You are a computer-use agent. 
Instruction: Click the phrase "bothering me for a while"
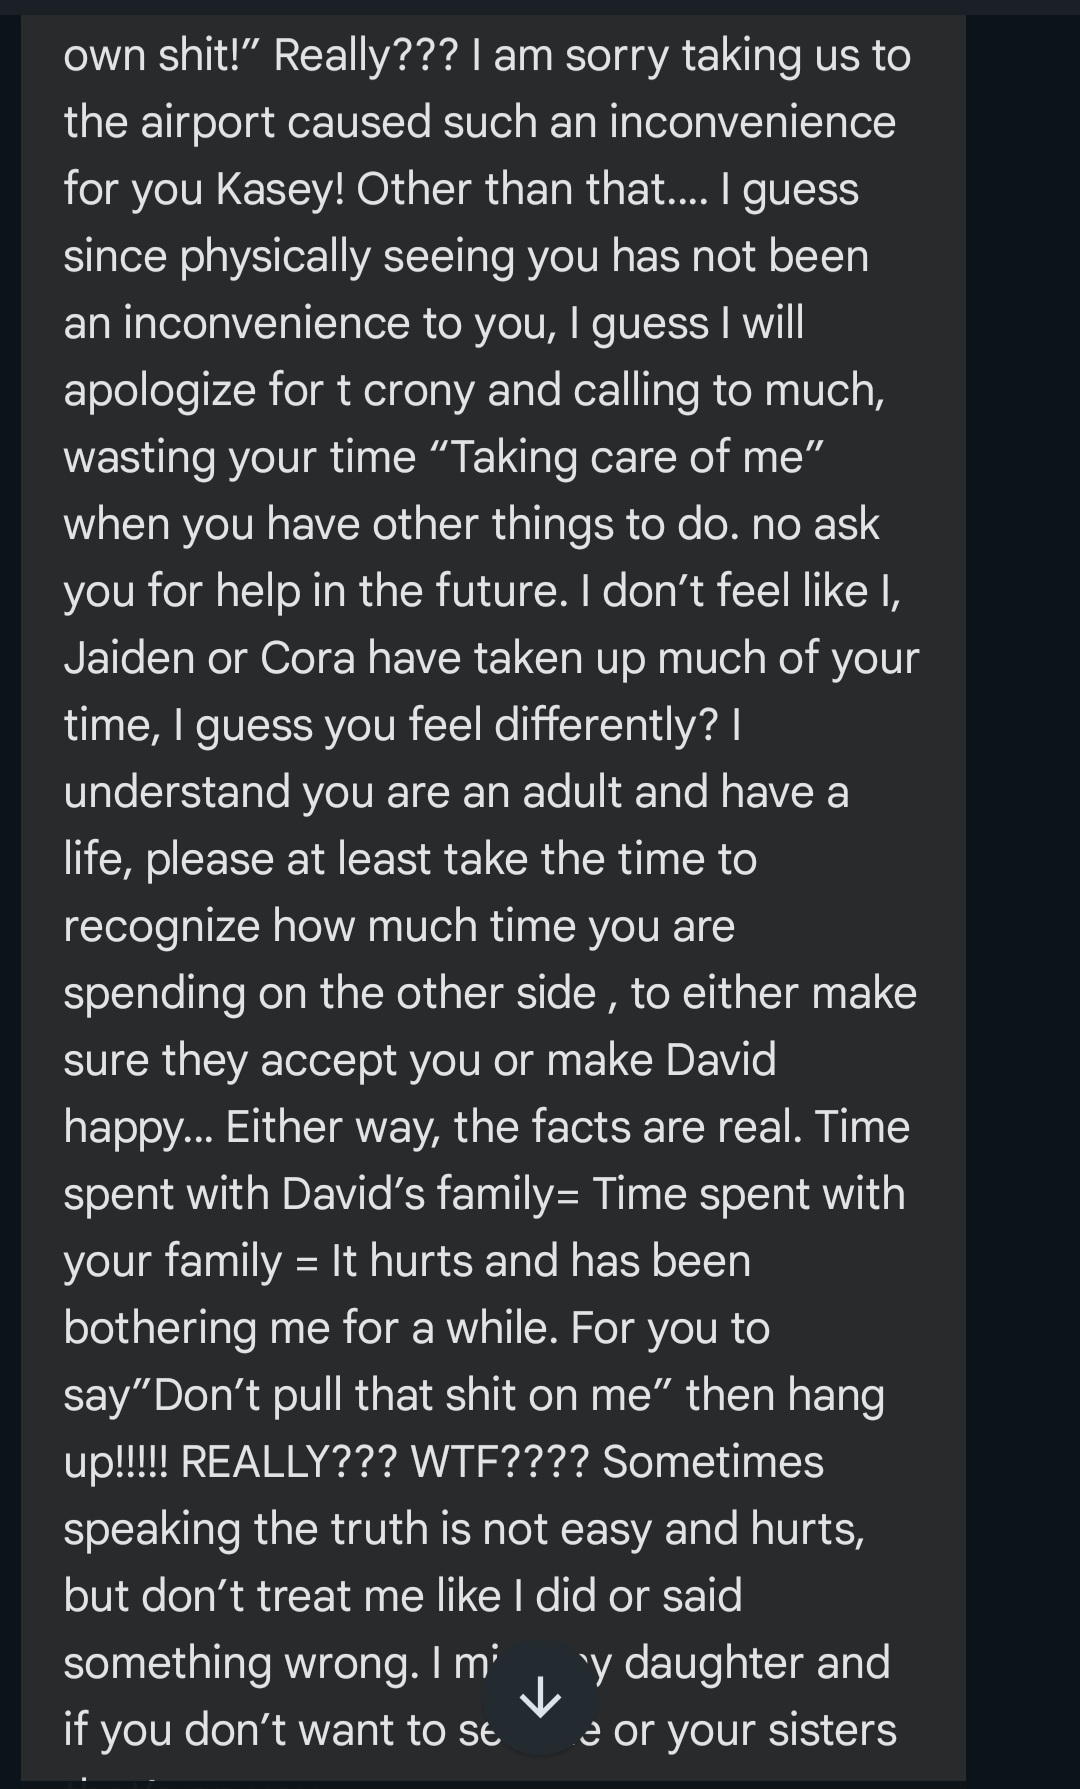click(x=311, y=1328)
